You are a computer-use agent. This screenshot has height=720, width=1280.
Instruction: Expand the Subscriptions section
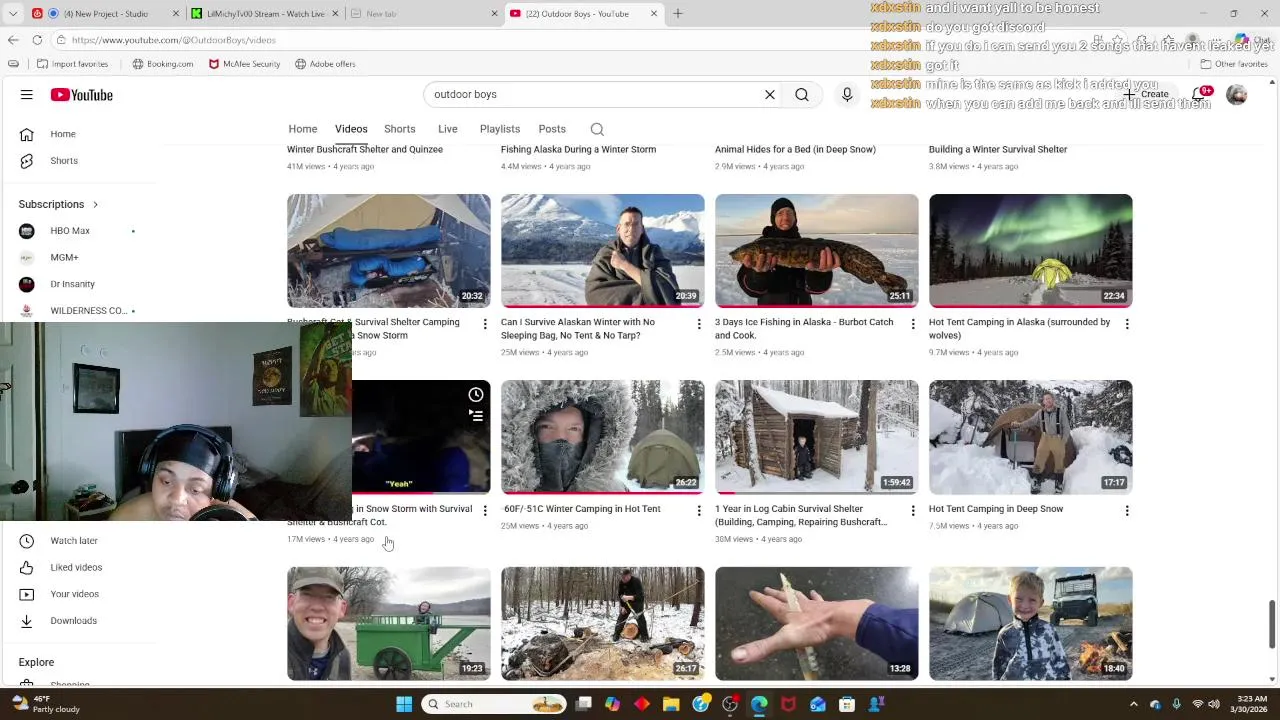coord(59,204)
